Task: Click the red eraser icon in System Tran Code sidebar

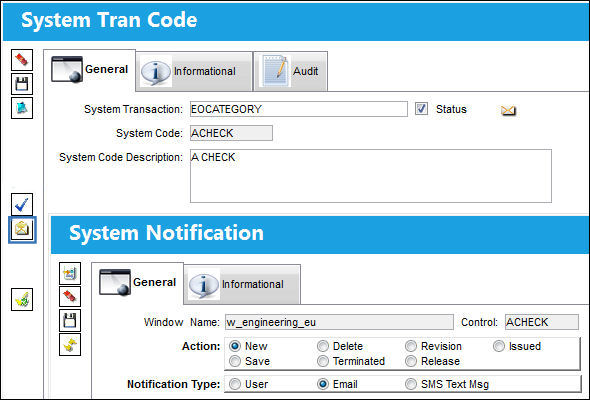Action: tap(22, 60)
